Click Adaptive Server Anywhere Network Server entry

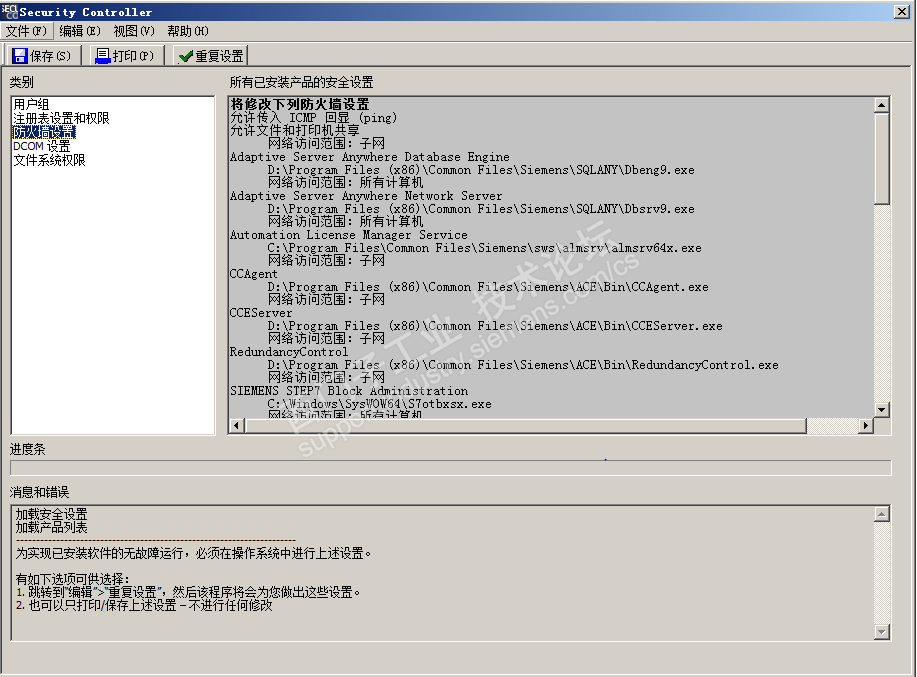coord(366,196)
